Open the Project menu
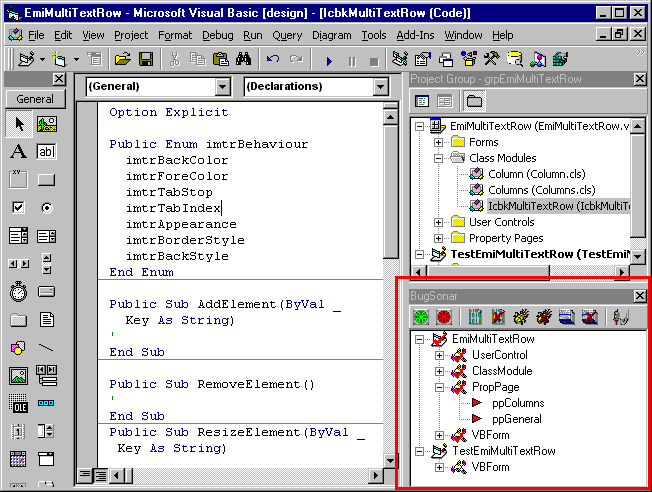652x492 pixels. (x=131, y=35)
